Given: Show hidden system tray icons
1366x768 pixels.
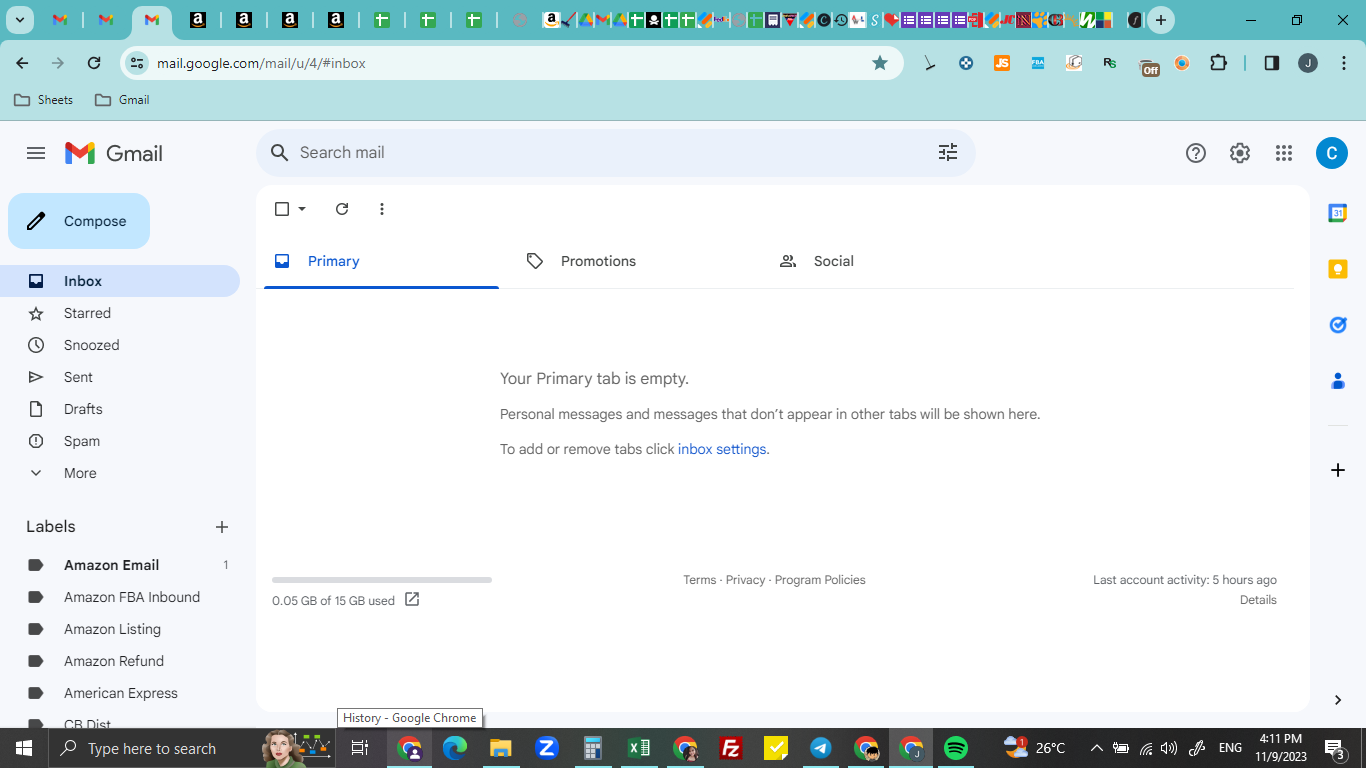Looking at the screenshot, I should [x=1096, y=748].
